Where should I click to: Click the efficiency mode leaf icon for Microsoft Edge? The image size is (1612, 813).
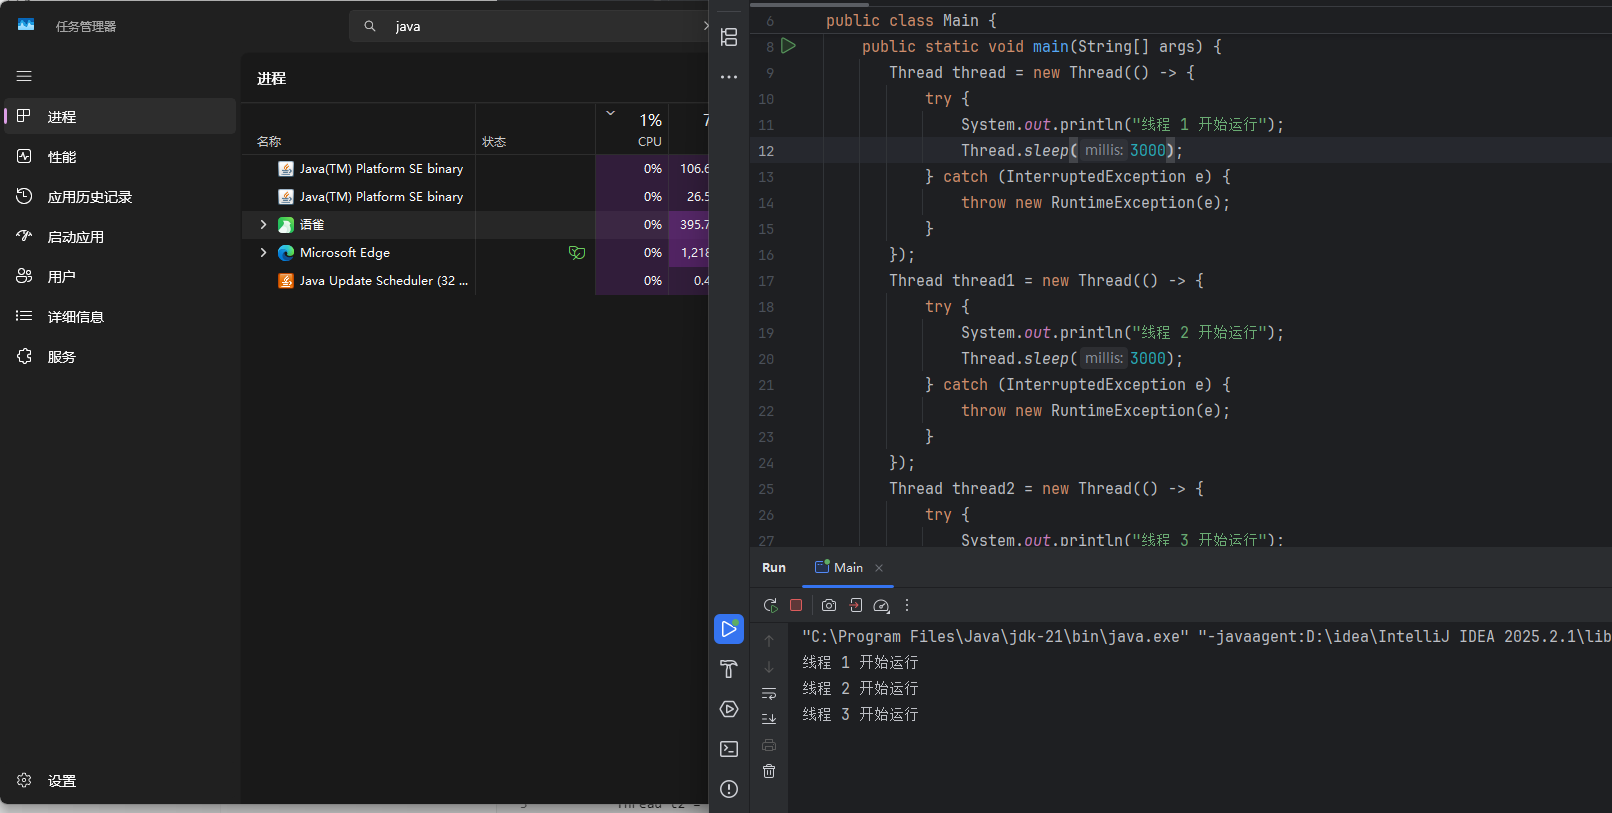pos(577,252)
